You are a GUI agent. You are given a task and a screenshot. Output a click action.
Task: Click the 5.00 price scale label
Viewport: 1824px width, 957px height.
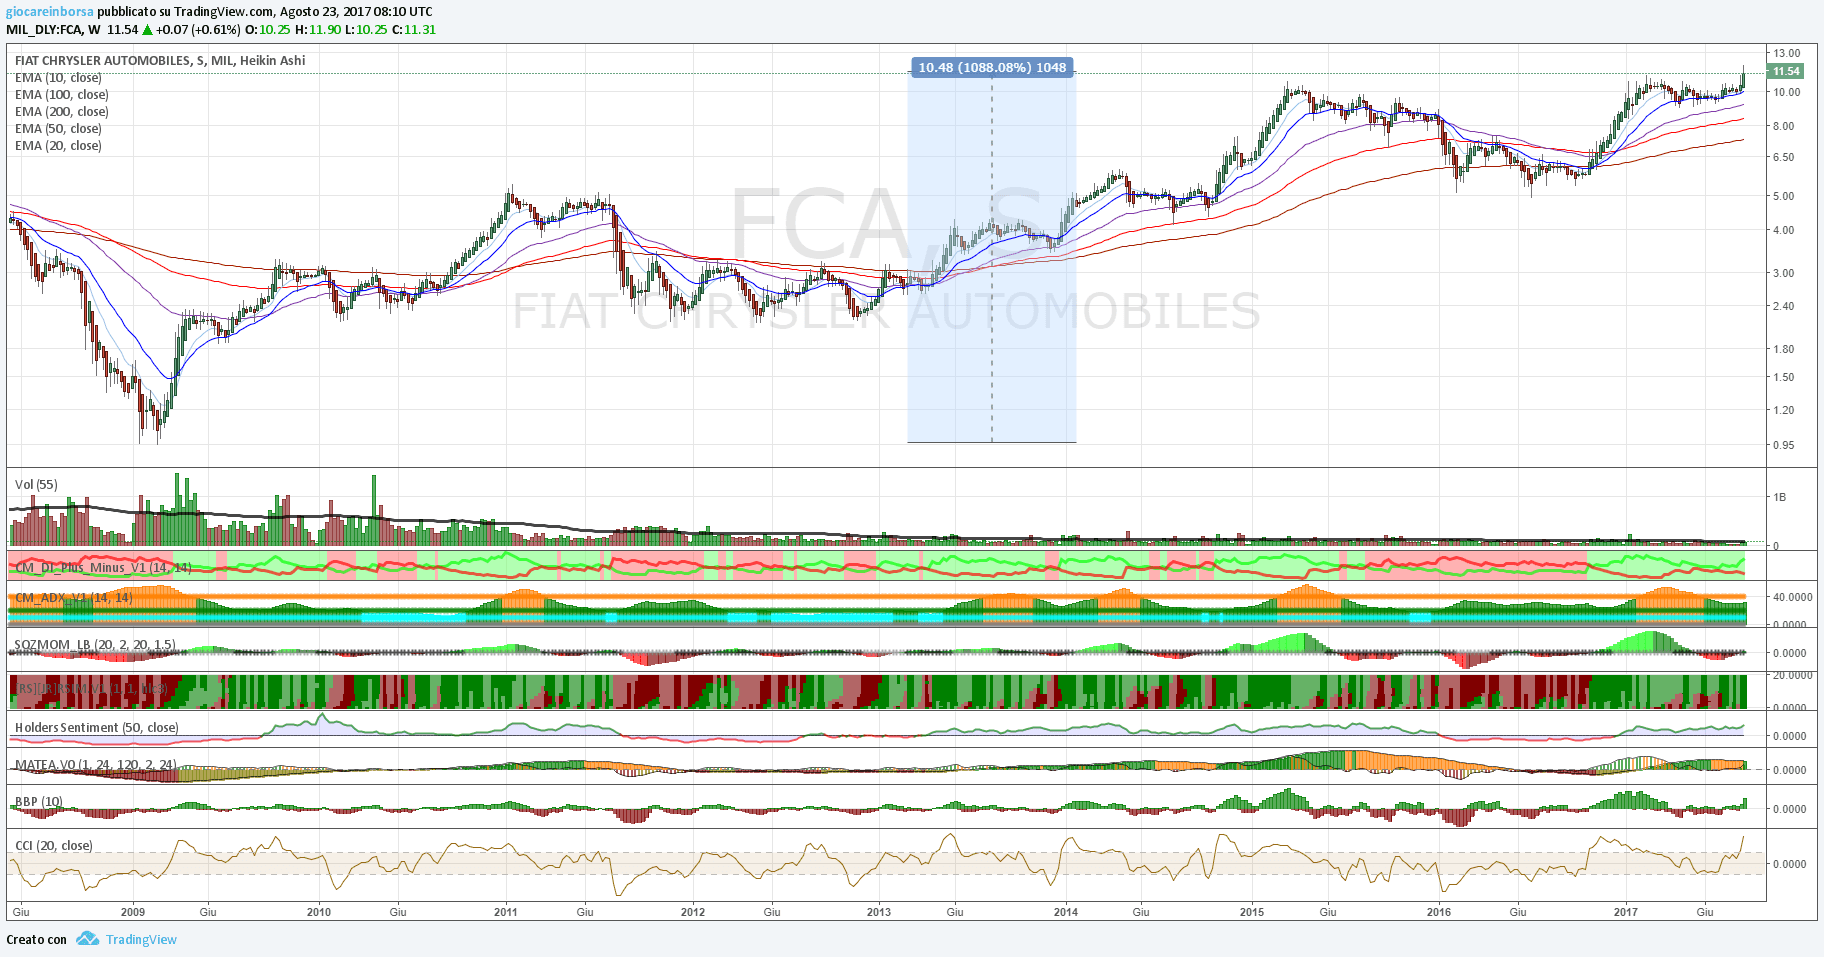coord(1783,195)
